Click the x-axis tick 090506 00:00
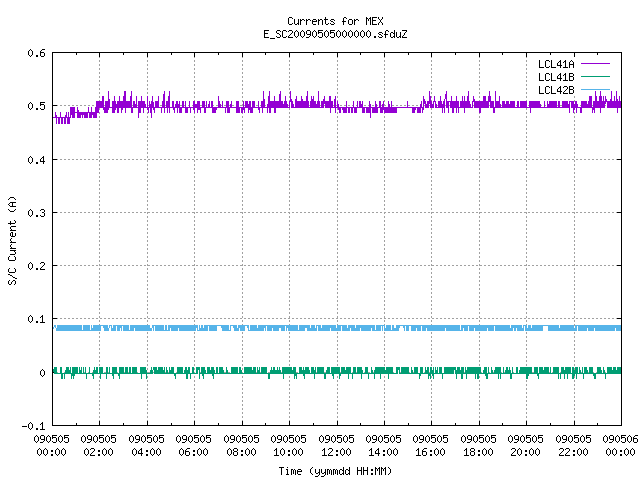 620,445
